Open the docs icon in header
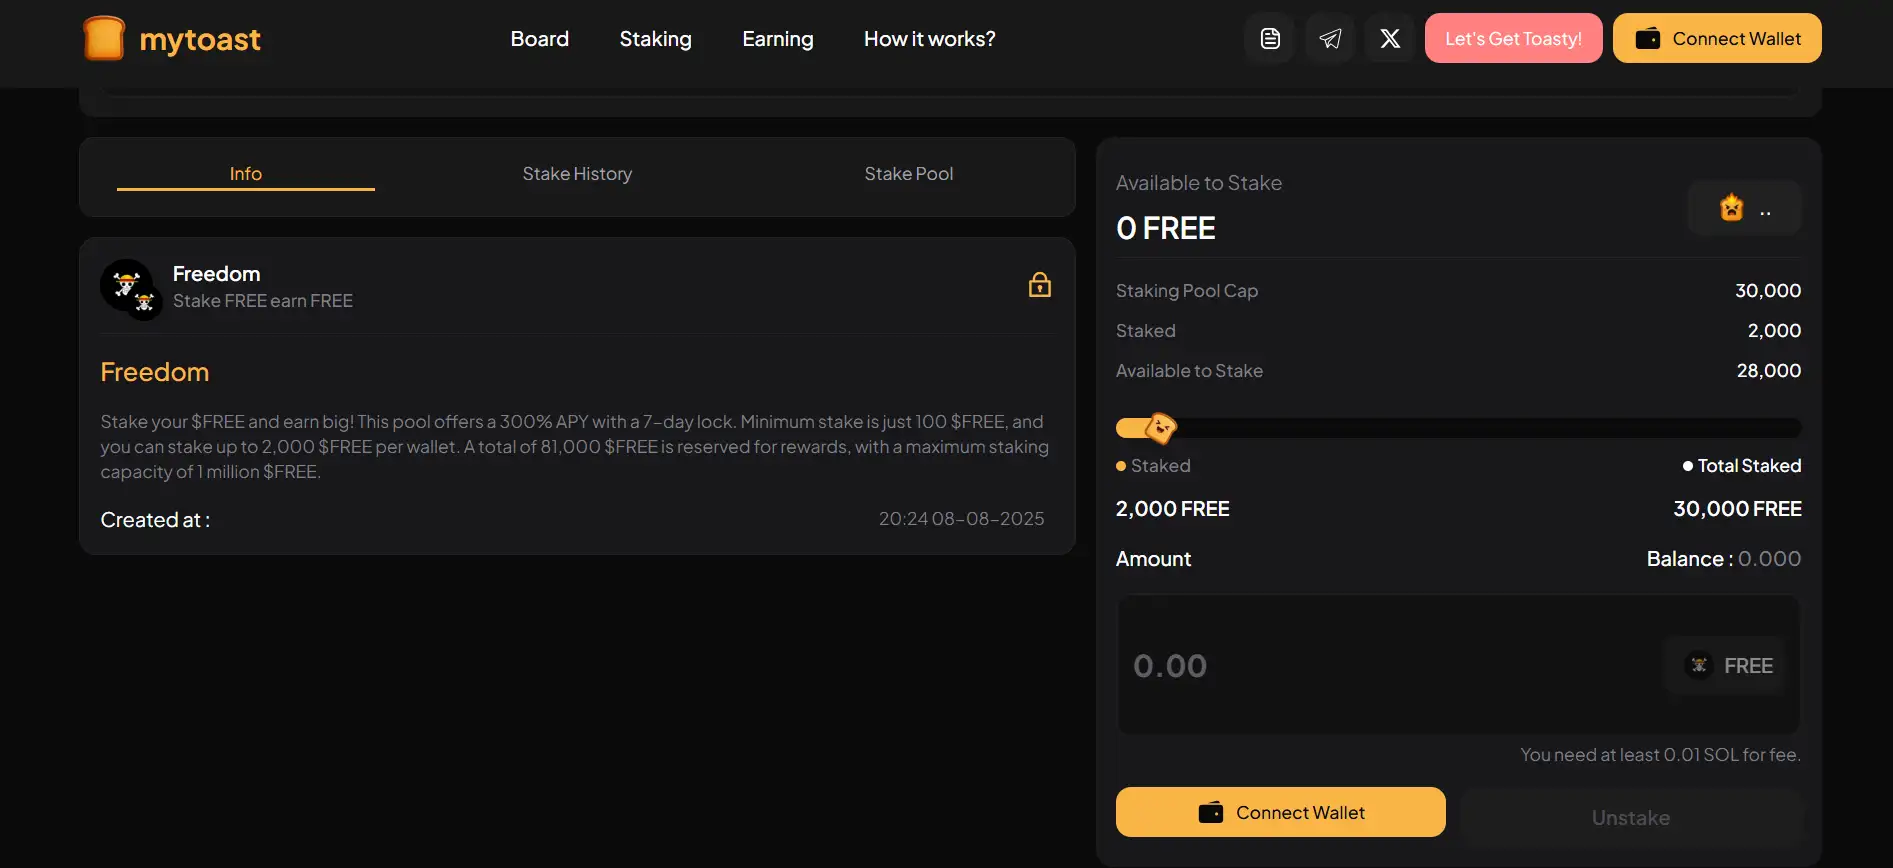 pos(1270,39)
